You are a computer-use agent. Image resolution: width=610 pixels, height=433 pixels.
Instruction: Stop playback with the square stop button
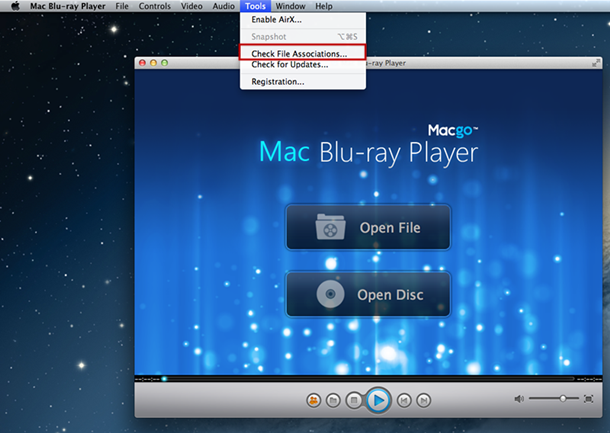(x=354, y=400)
